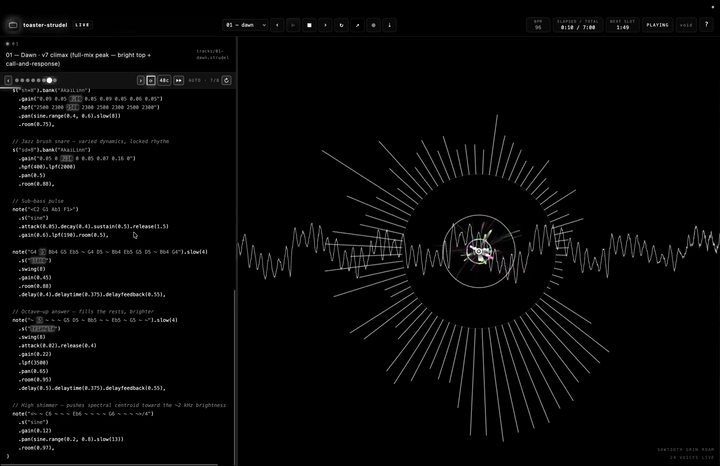Click the diagonal arrow icon in the toolbar

(357, 25)
